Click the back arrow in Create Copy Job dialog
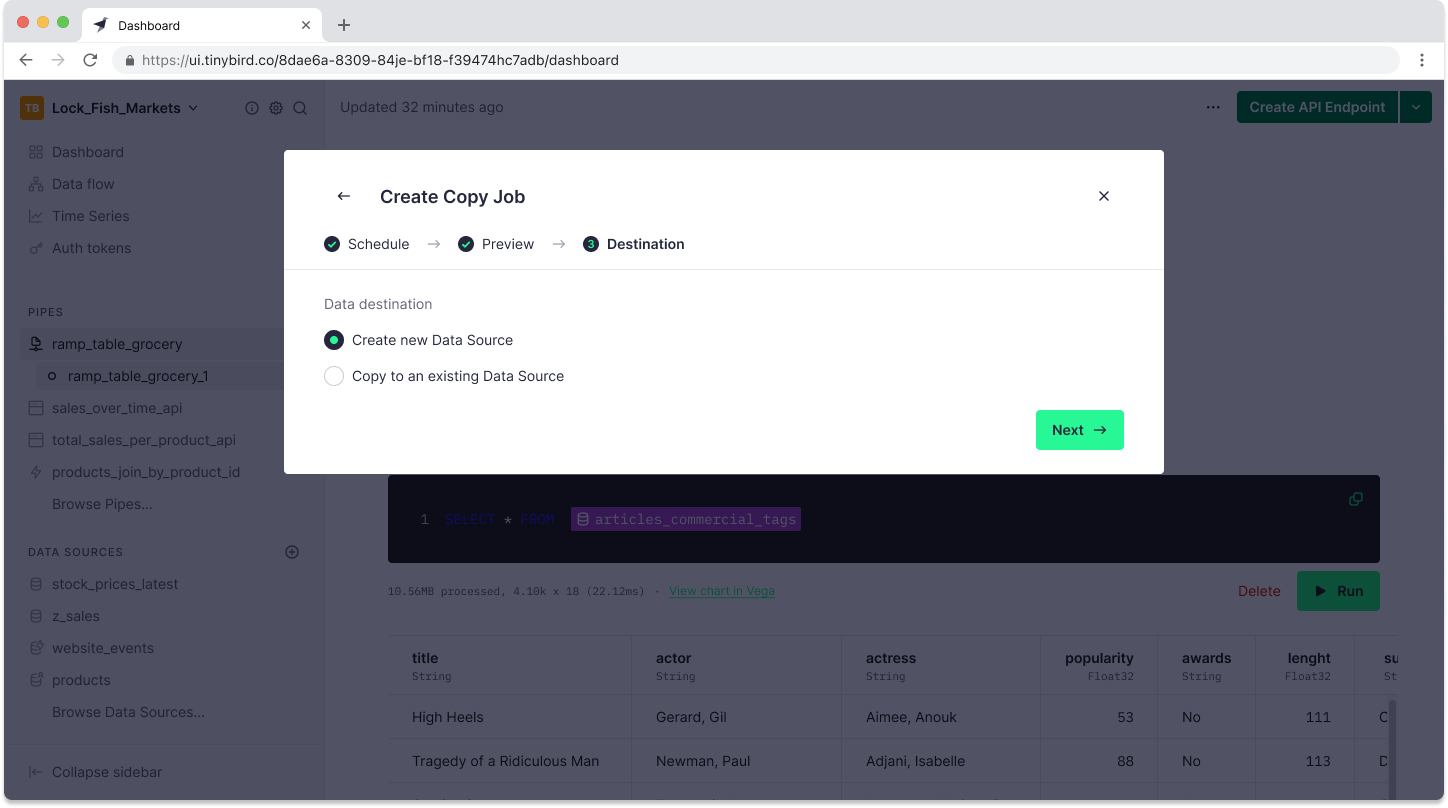 [344, 196]
